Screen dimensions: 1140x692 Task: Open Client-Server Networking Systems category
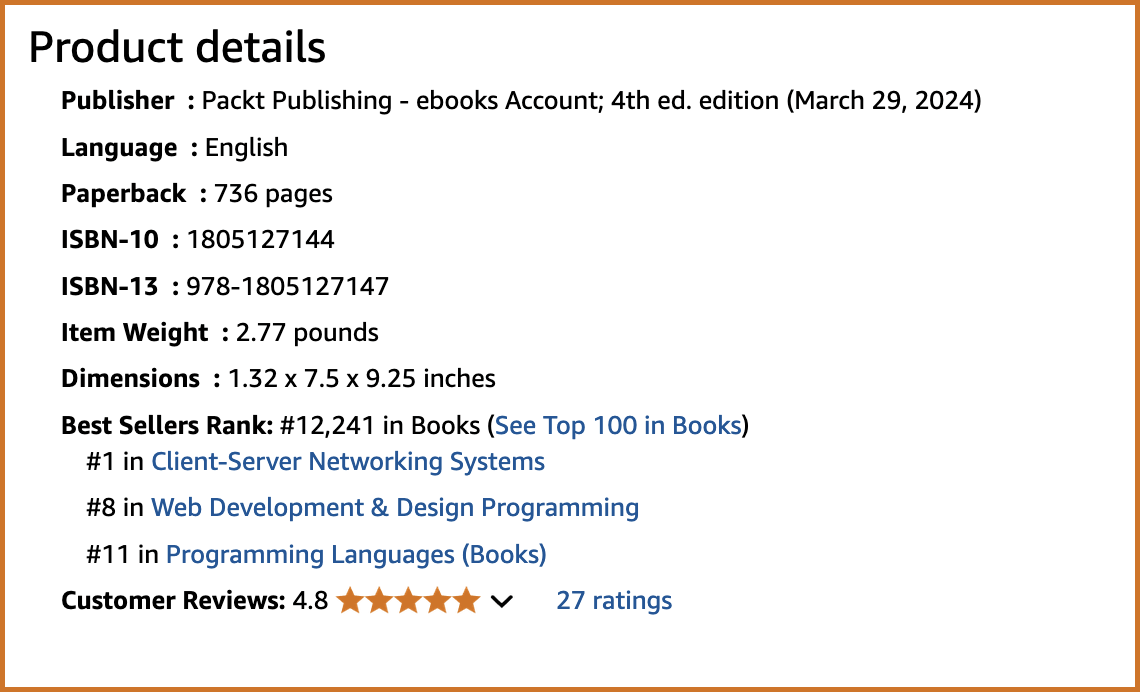(x=348, y=462)
